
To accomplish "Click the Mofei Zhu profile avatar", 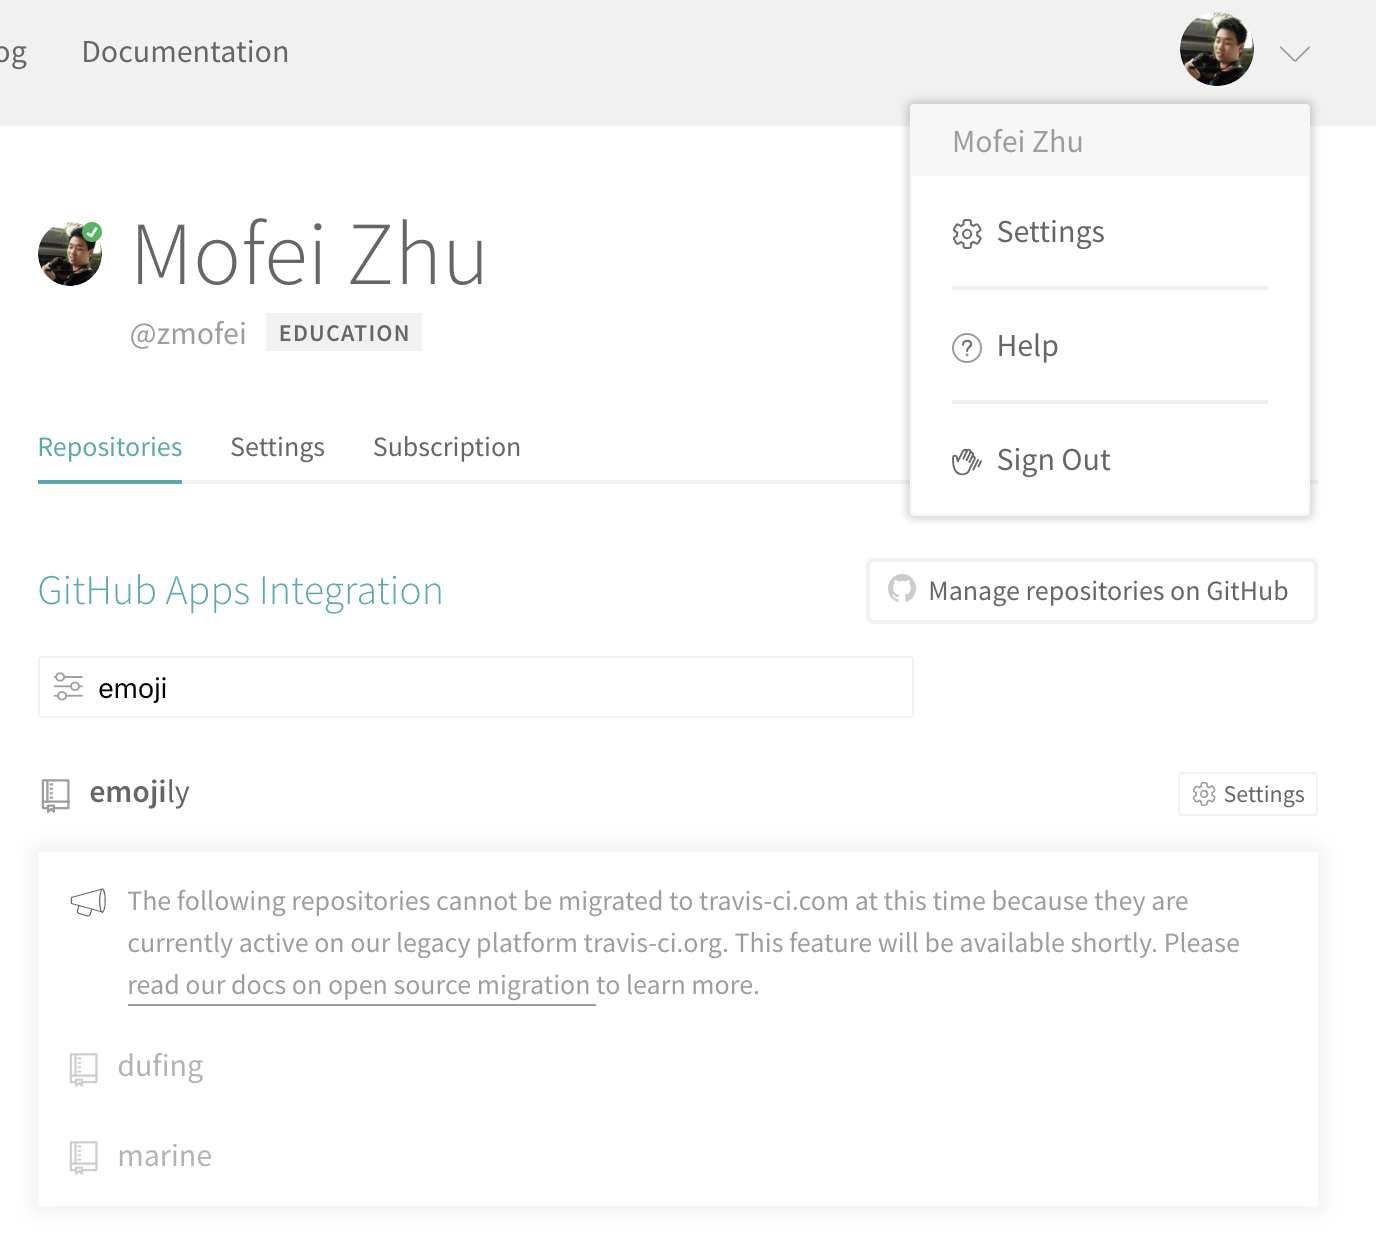I will click(x=70, y=254).
